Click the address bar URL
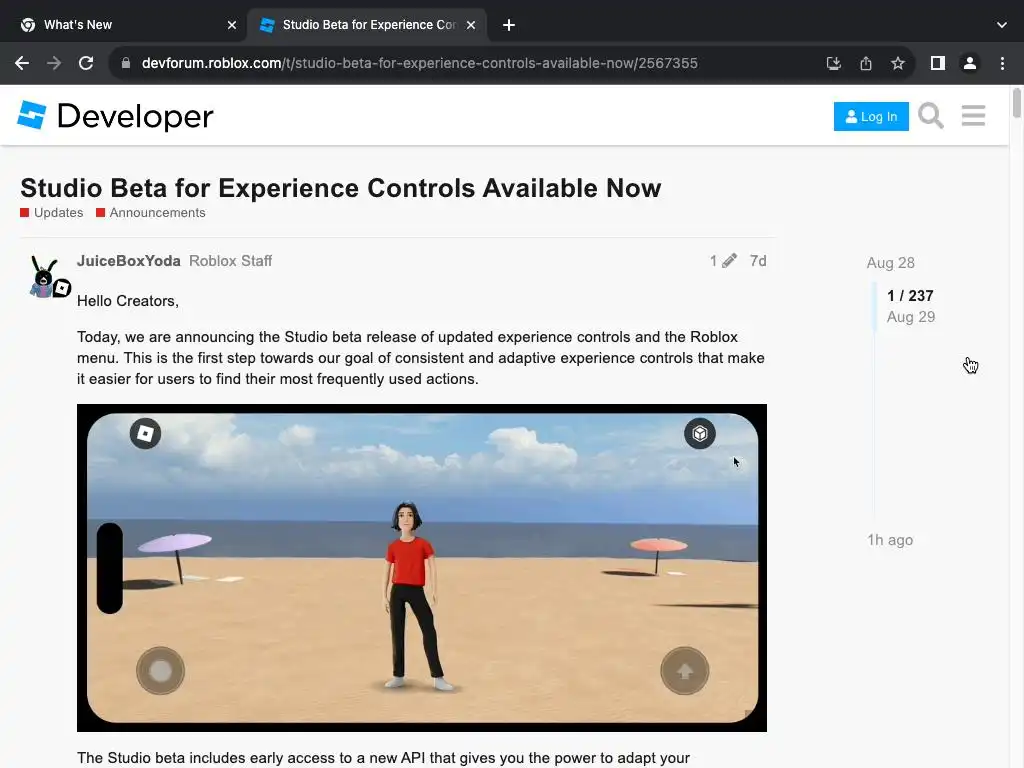 coord(419,63)
